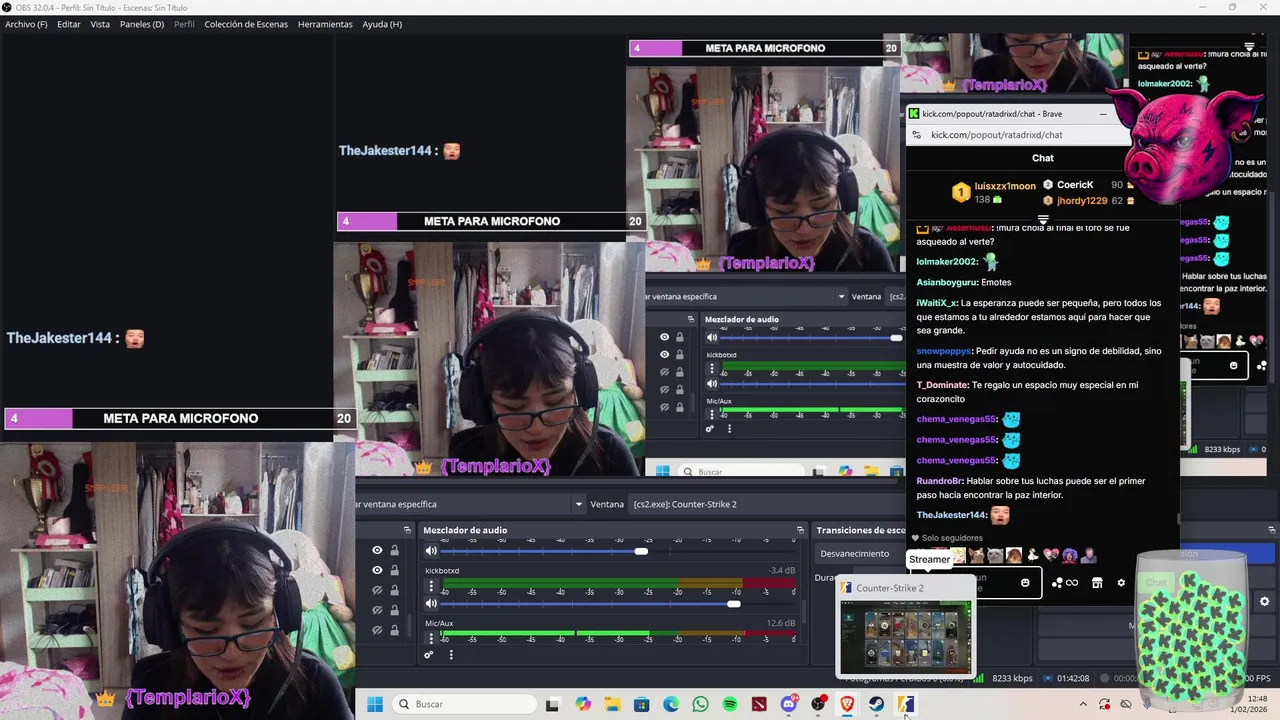
Task: Show the fourth source via its crossed-eye icon
Action: pyautogui.click(x=377, y=610)
